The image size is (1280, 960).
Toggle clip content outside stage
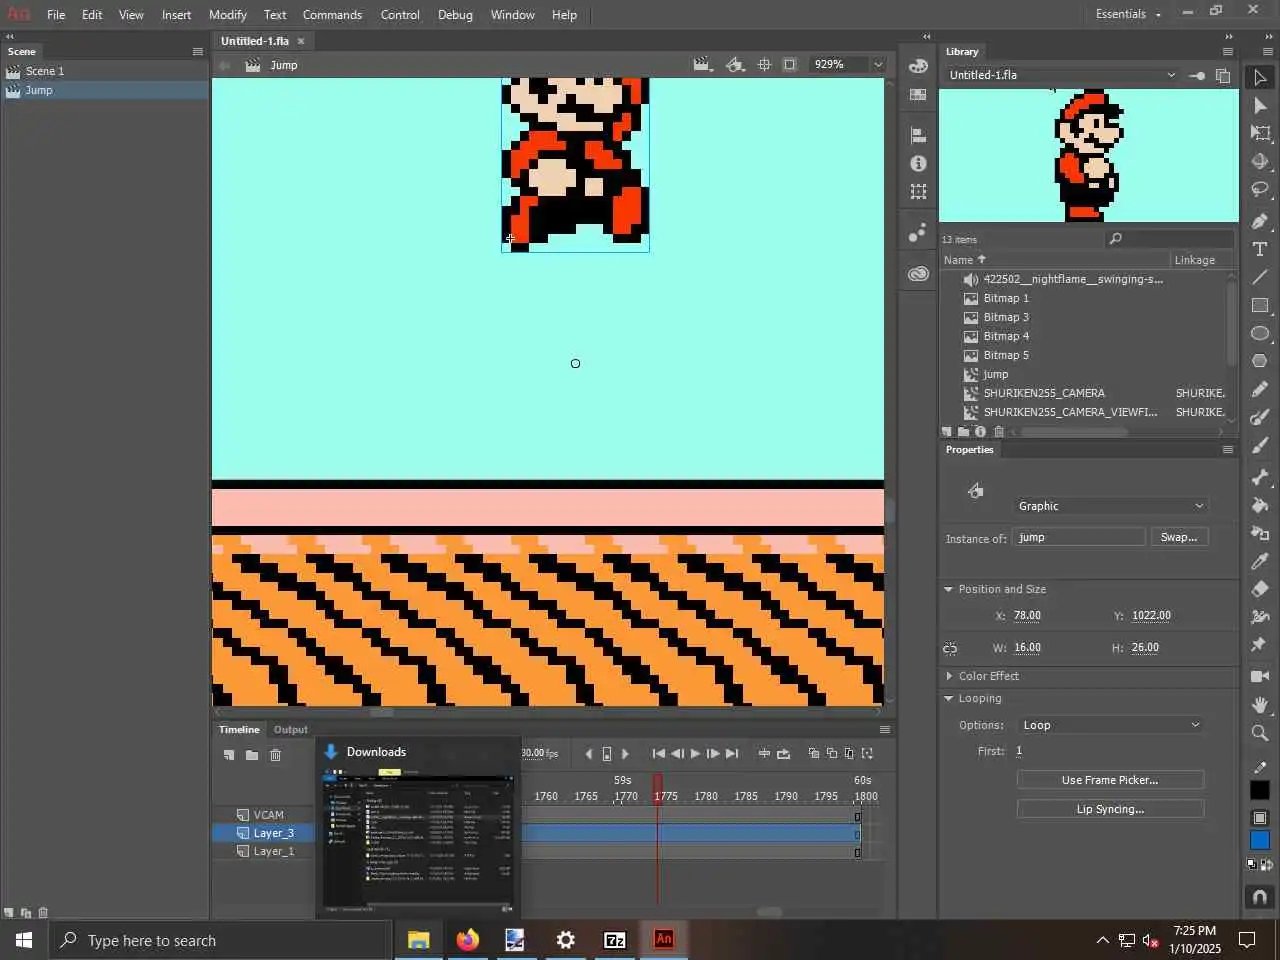(790, 64)
